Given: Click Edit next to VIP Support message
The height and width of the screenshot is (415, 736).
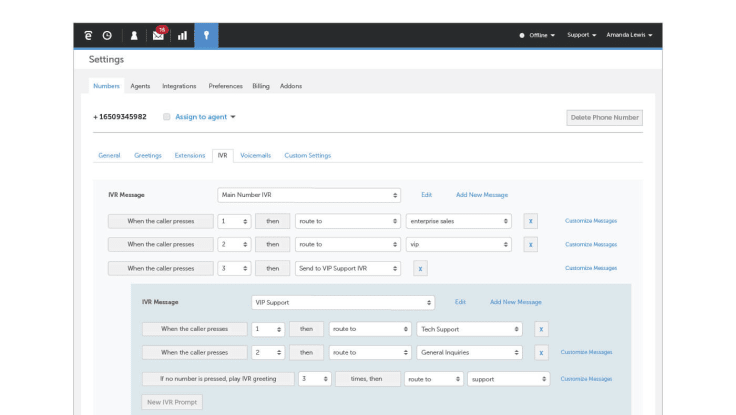Looking at the screenshot, I should tap(460, 302).
